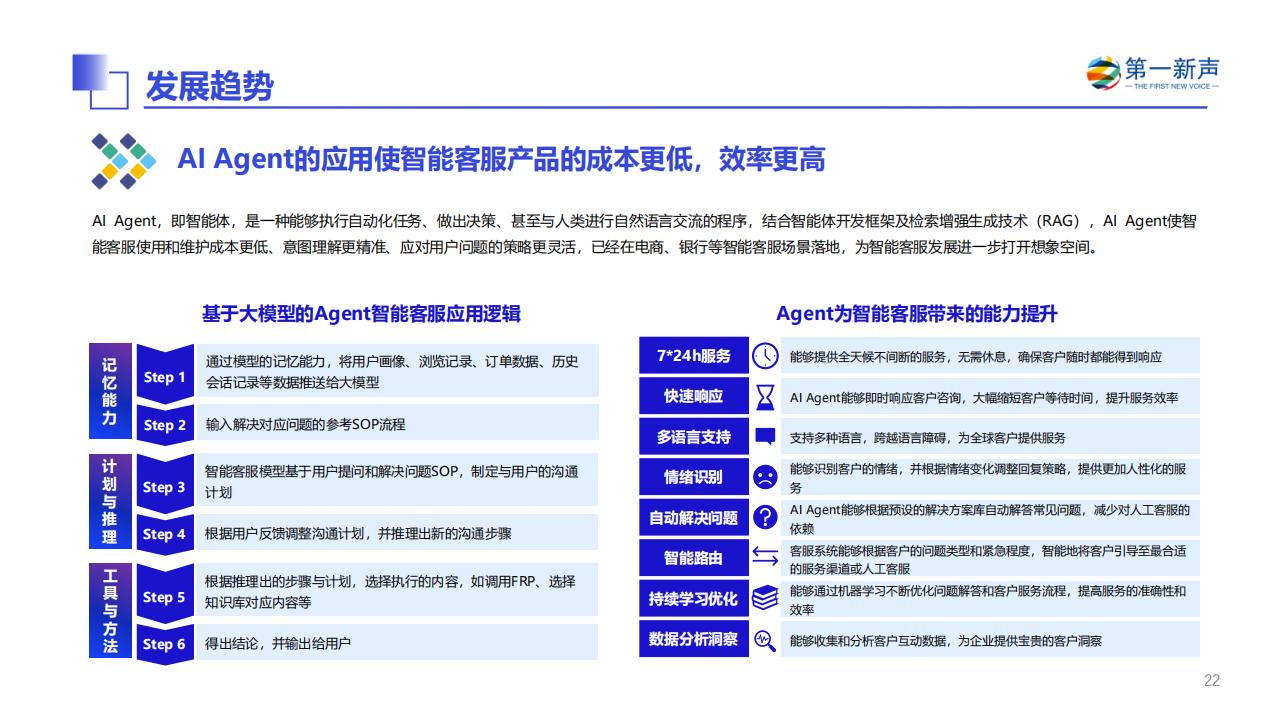The width and height of the screenshot is (1280, 720).
Task: Click the Step 1 arrow label
Action: pyautogui.click(x=165, y=377)
